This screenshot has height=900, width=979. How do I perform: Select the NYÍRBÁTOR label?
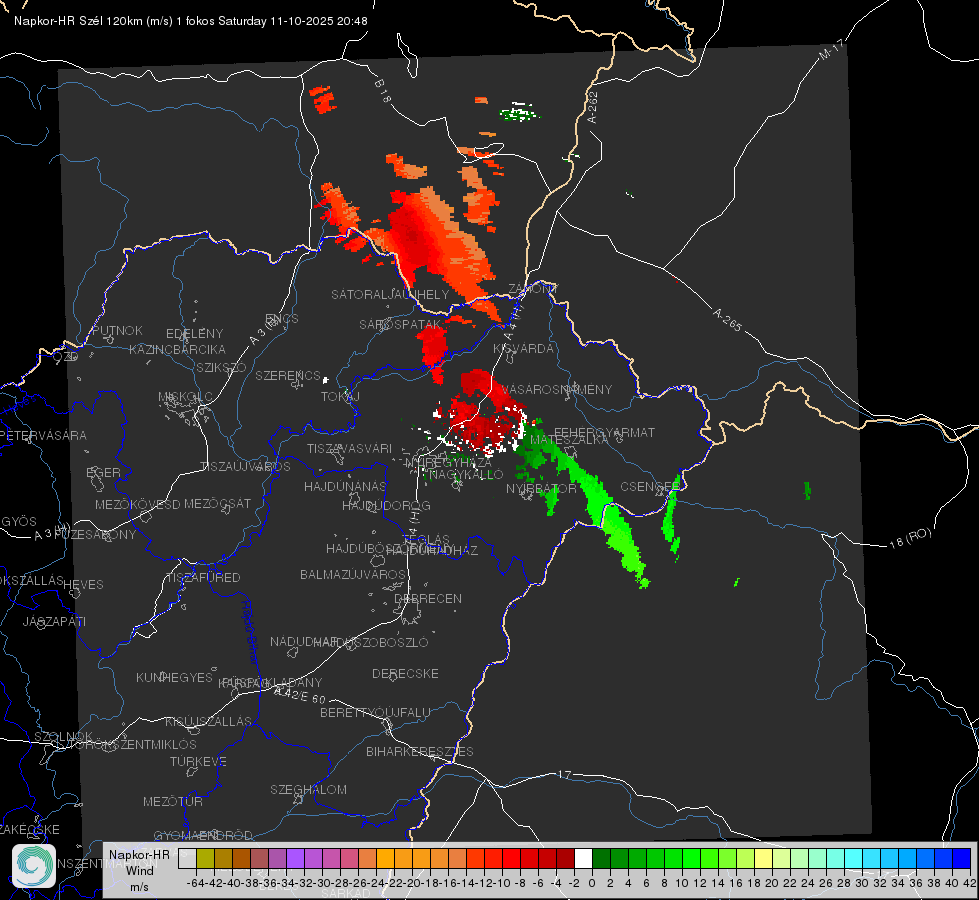pos(541,488)
